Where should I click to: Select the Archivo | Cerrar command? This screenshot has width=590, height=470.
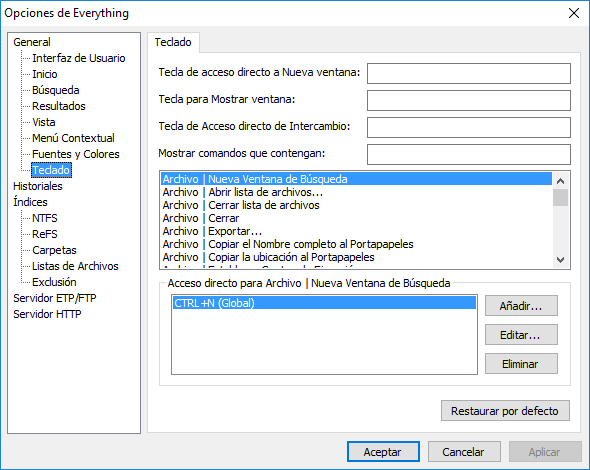[x=356, y=218]
